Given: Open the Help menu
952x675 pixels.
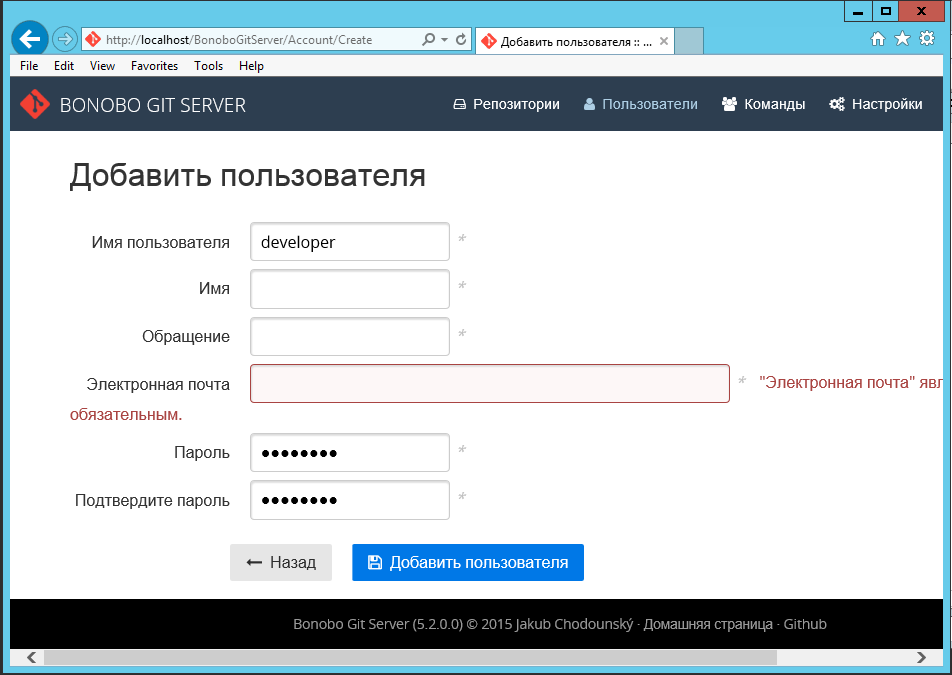Looking at the screenshot, I should [251, 66].
